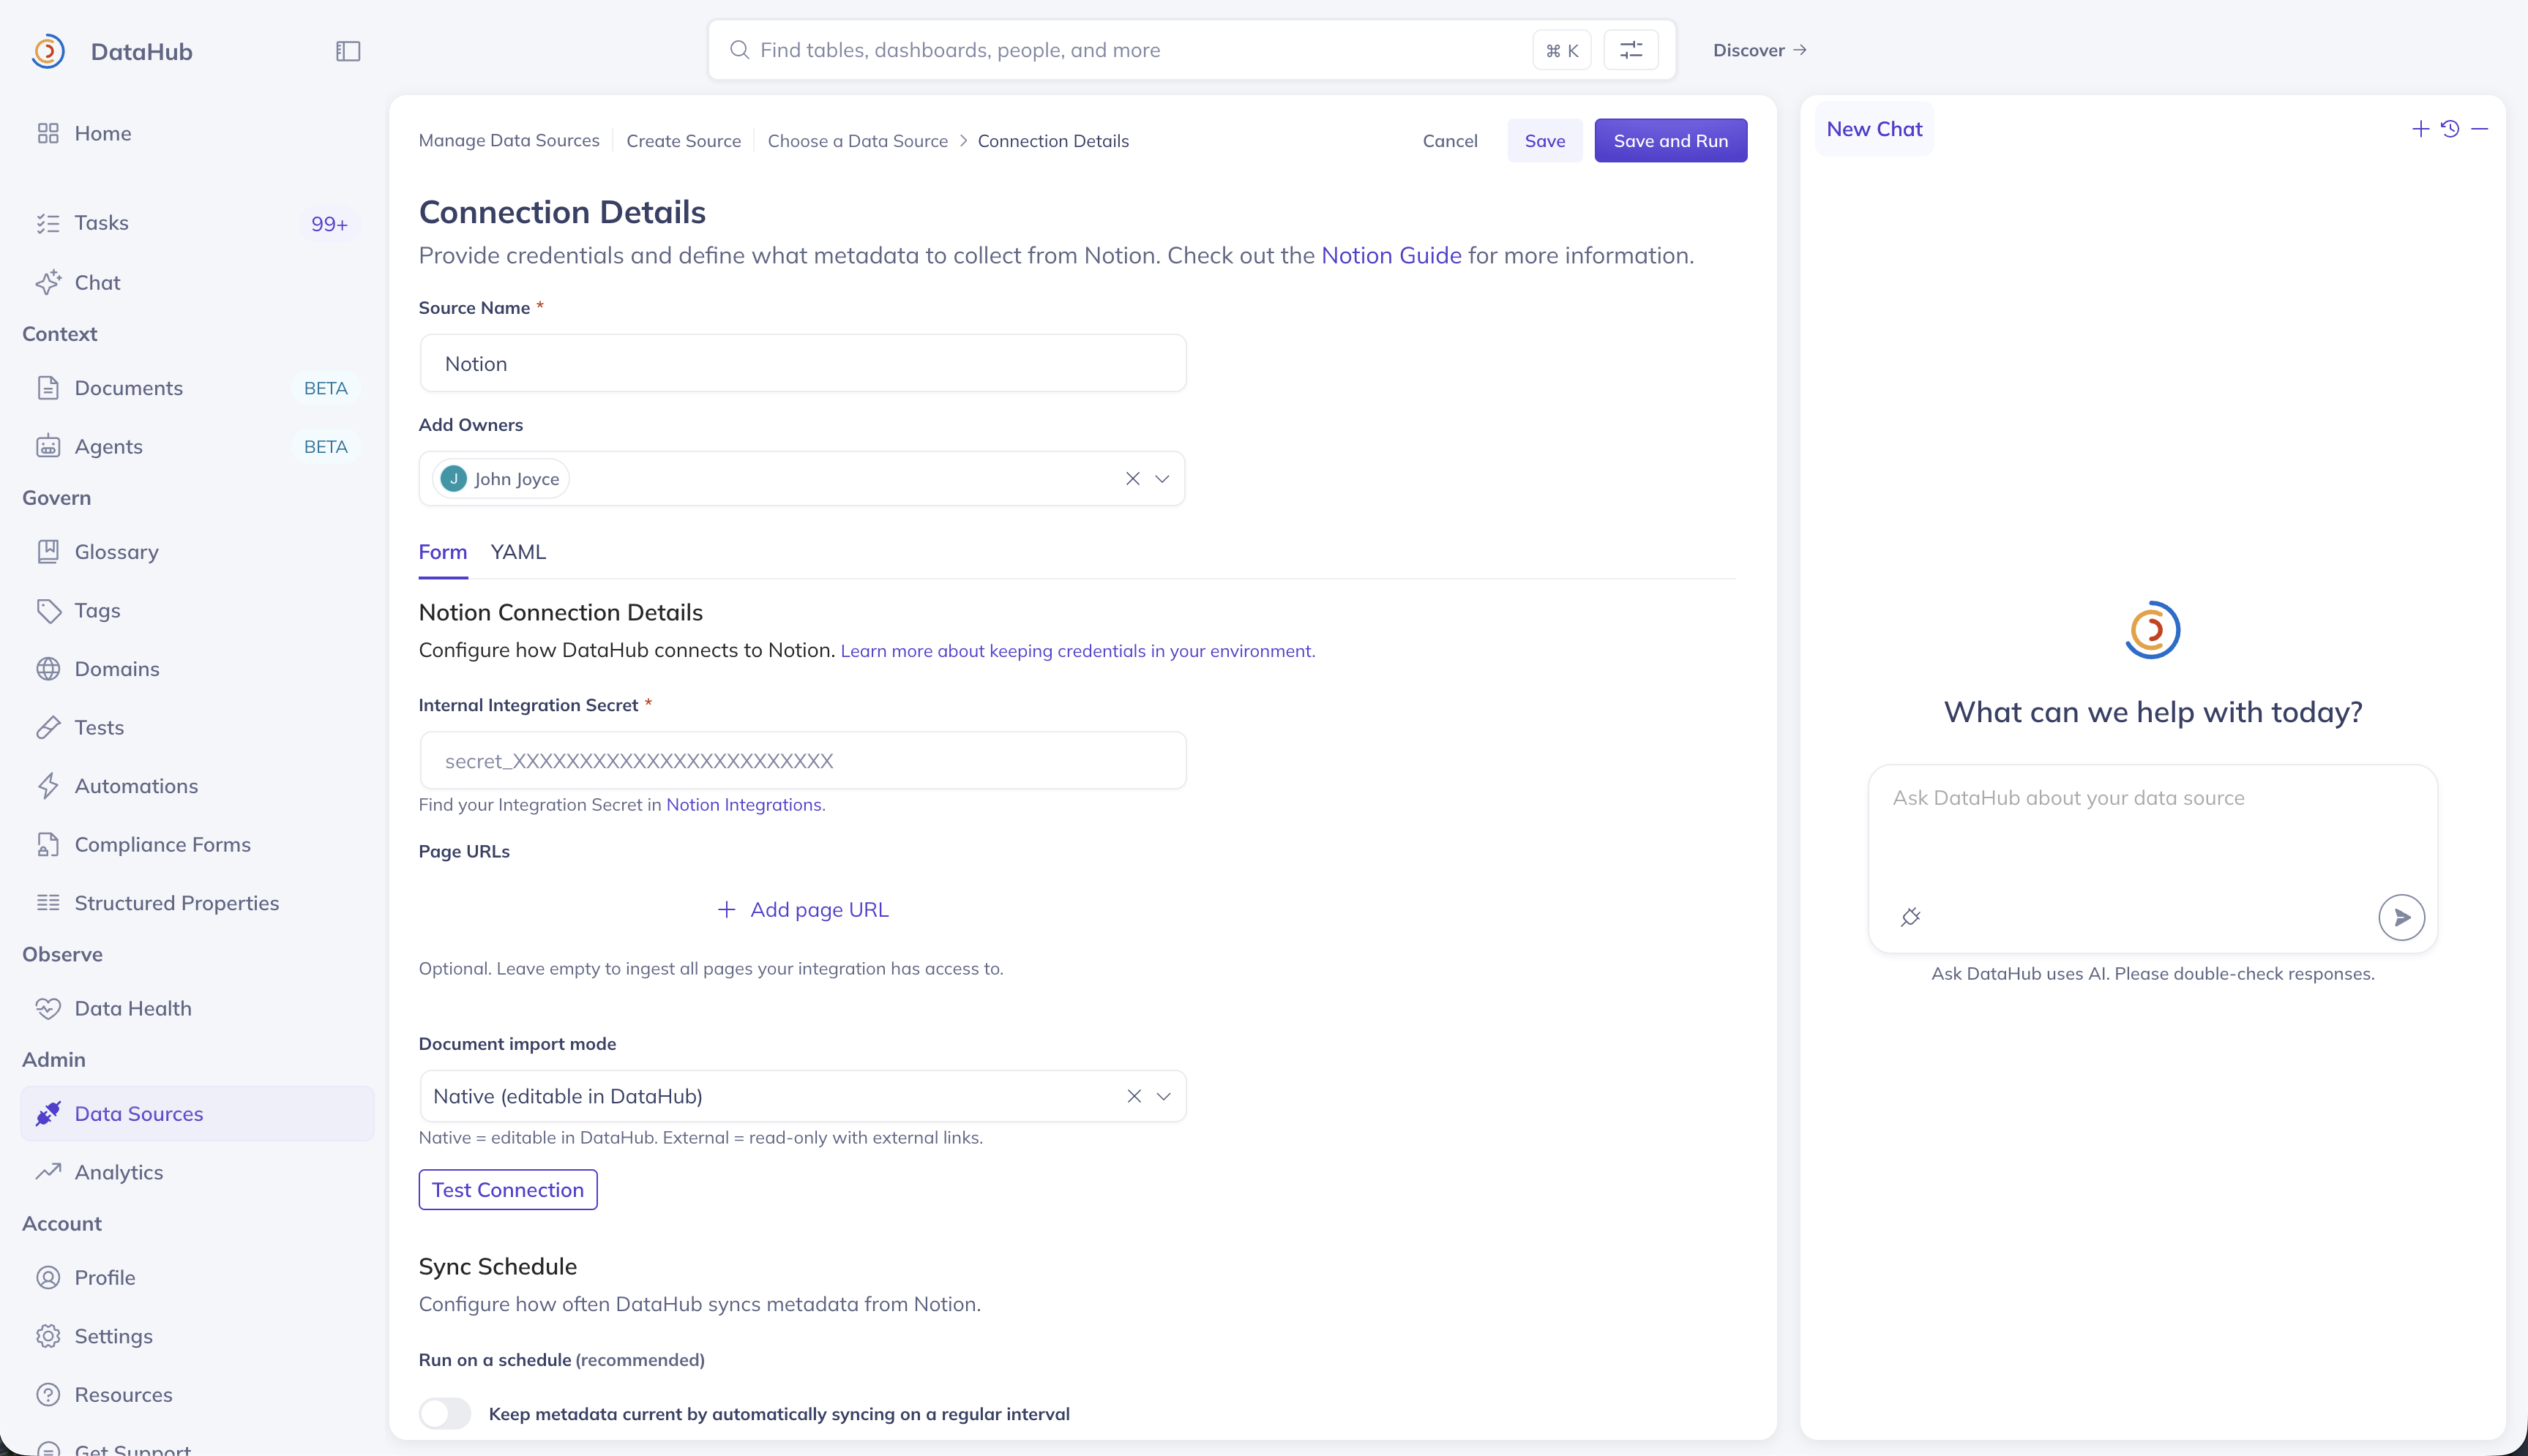Image resolution: width=2528 pixels, height=1456 pixels.
Task: Go to Manage Data Sources breadcrumb
Action: pos(509,141)
